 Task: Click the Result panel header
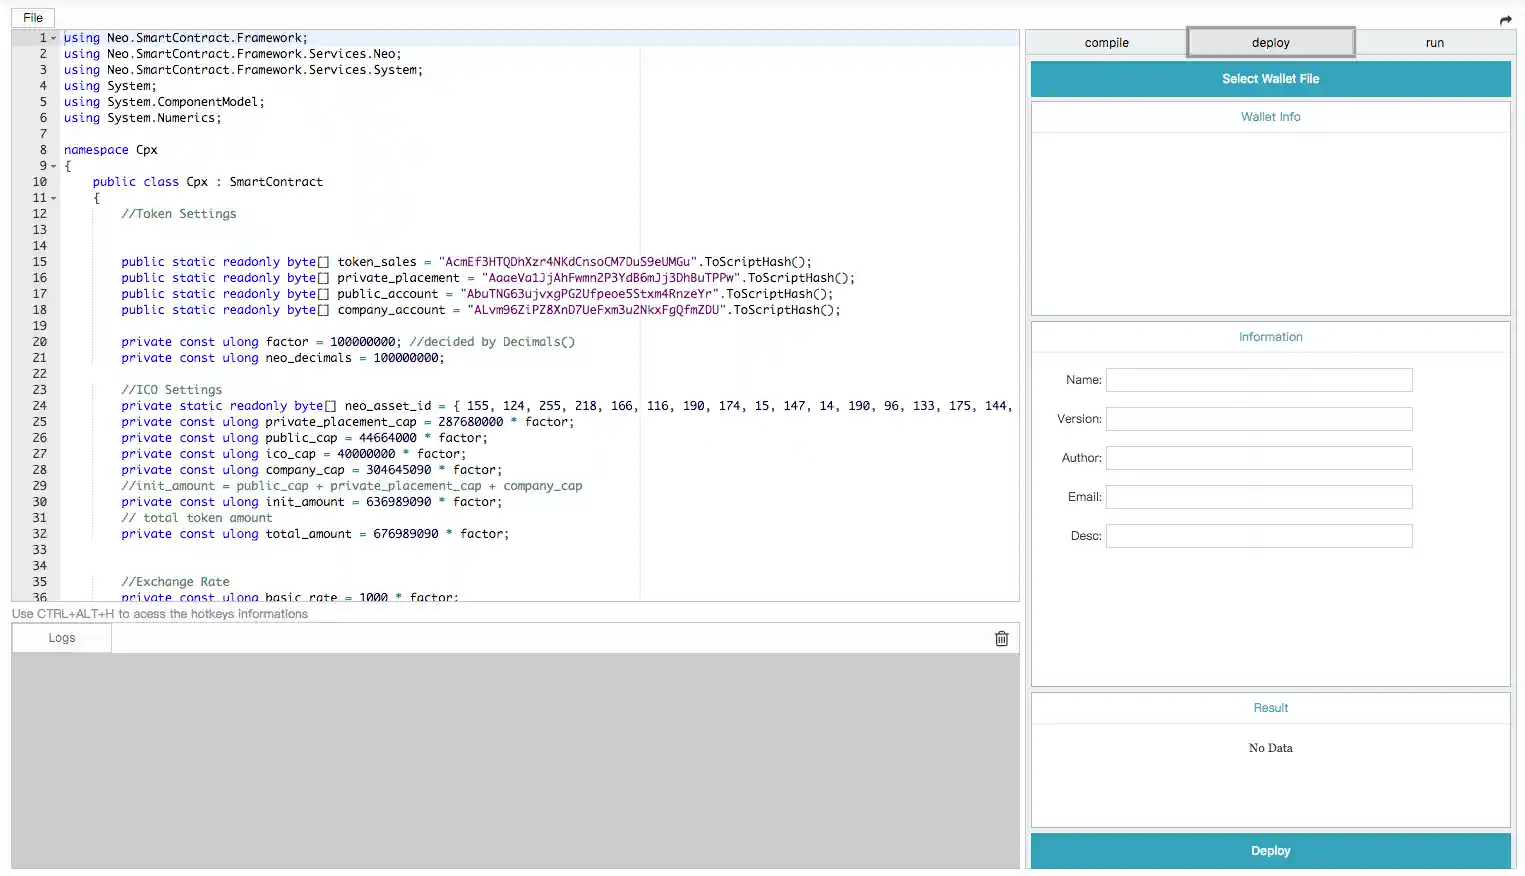(1270, 708)
